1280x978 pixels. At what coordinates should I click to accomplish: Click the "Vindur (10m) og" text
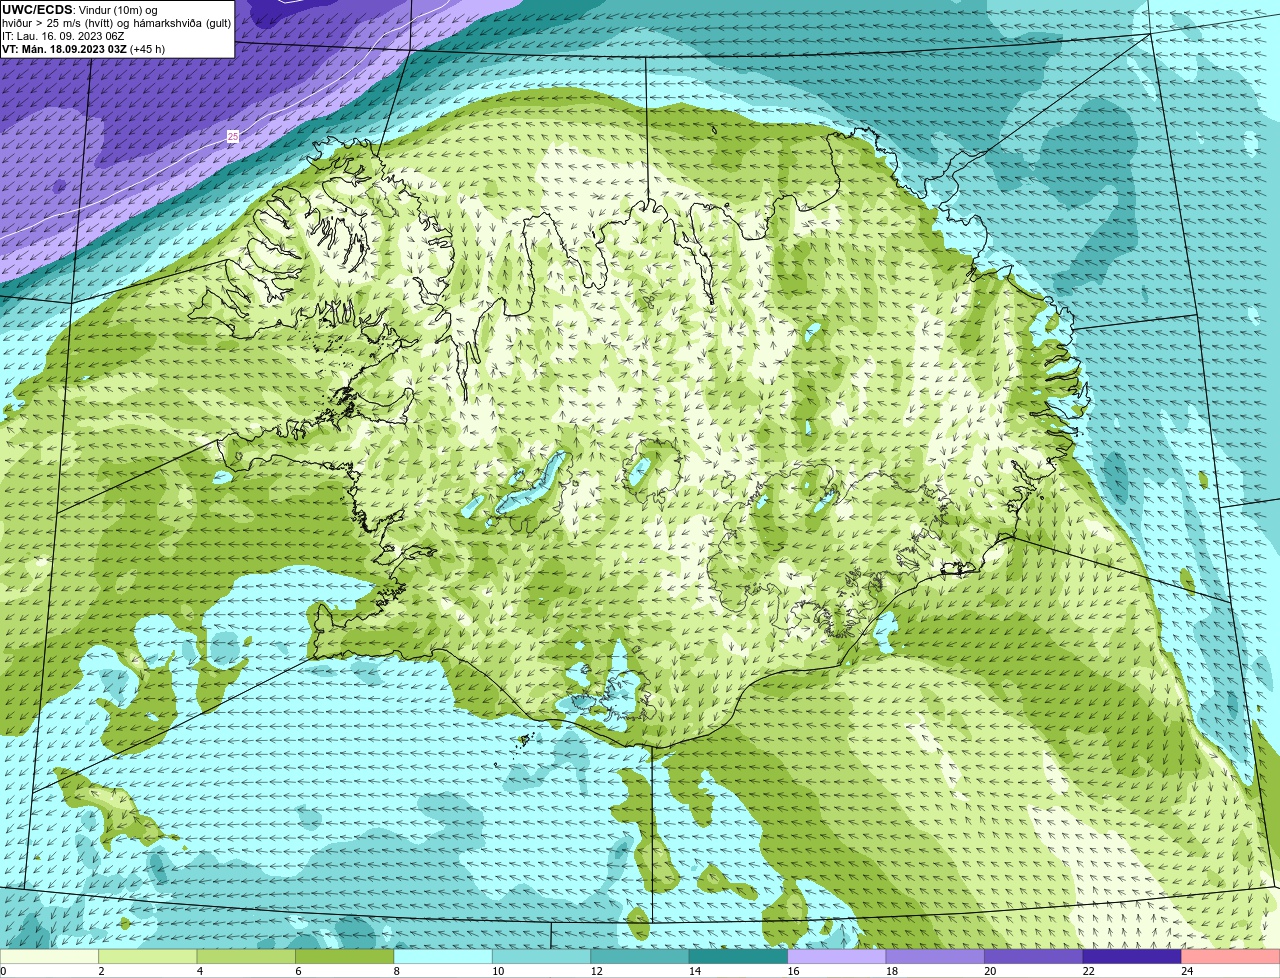tap(118, 10)
